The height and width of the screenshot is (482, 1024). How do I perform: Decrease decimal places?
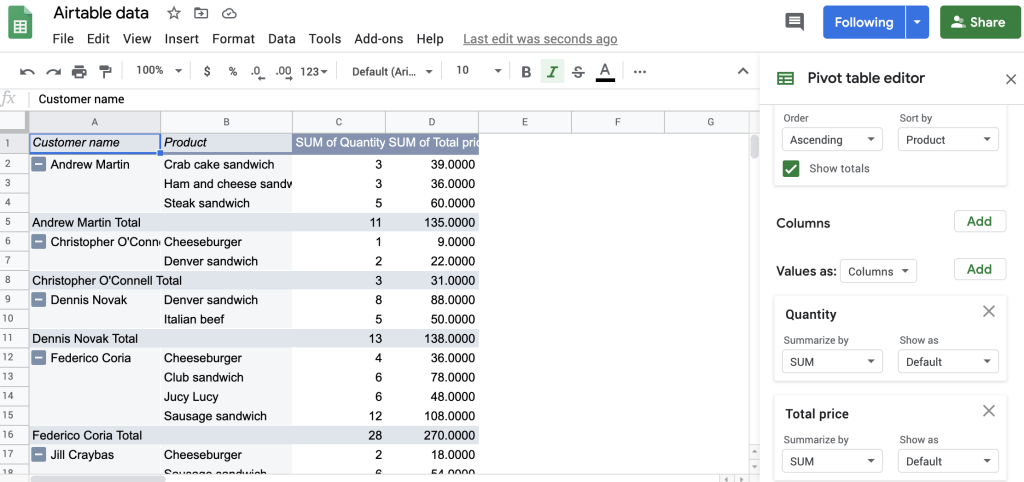[x=257, y=72]
